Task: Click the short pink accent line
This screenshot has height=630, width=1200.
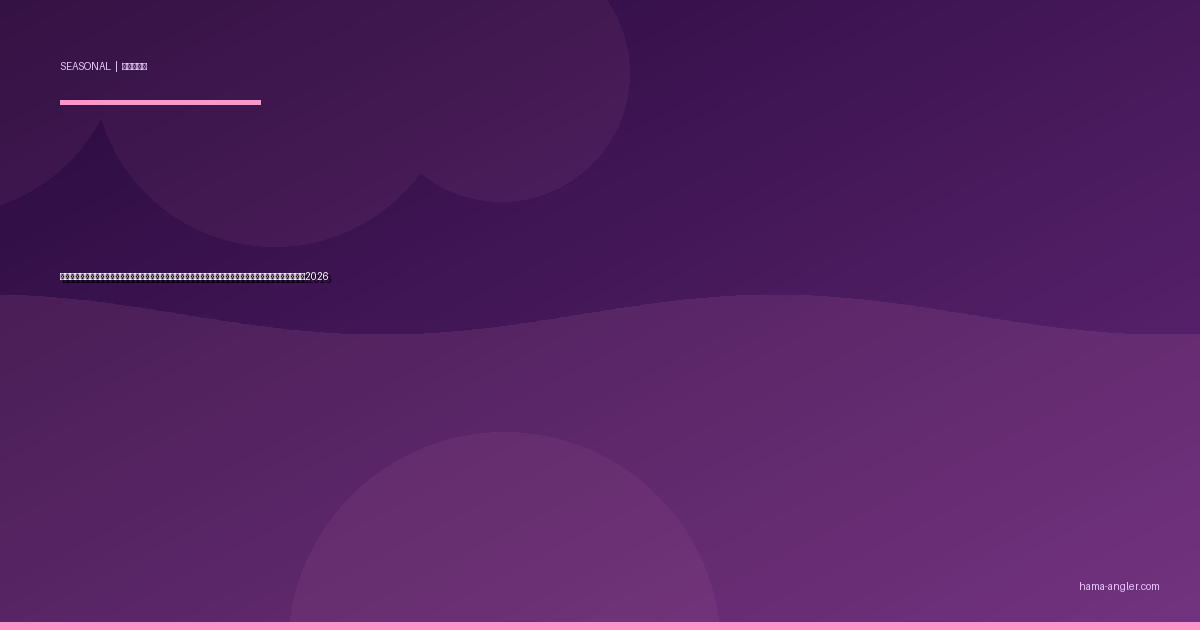Action: pyautogui.click(x=160, y=102)
